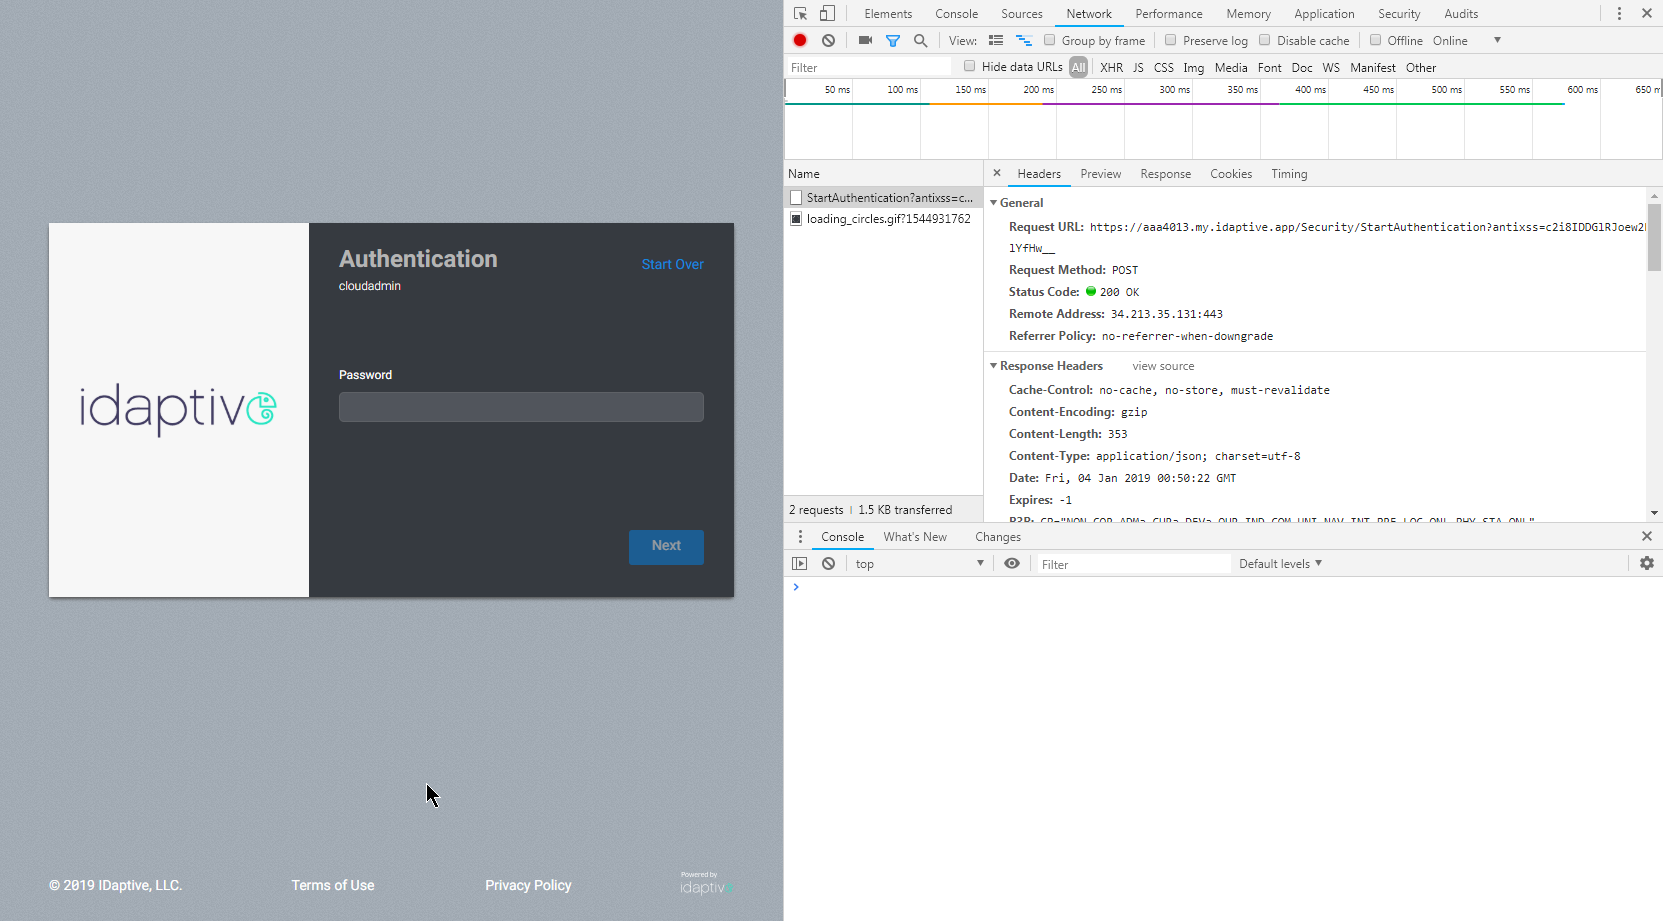Viewport: 1663px width, 921px height.
Task: Show the Cookies tab of the request
Action: point(1230,174)
